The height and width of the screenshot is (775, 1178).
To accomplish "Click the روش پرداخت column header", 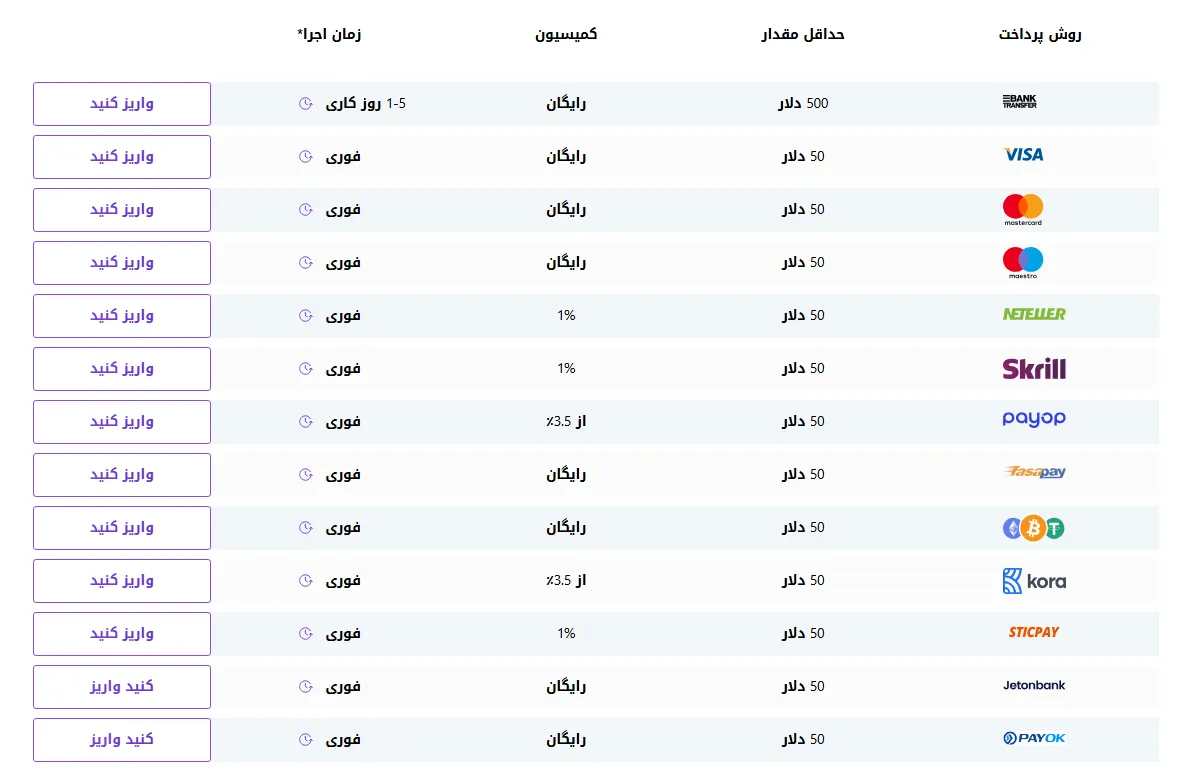I will point(1039,35).
